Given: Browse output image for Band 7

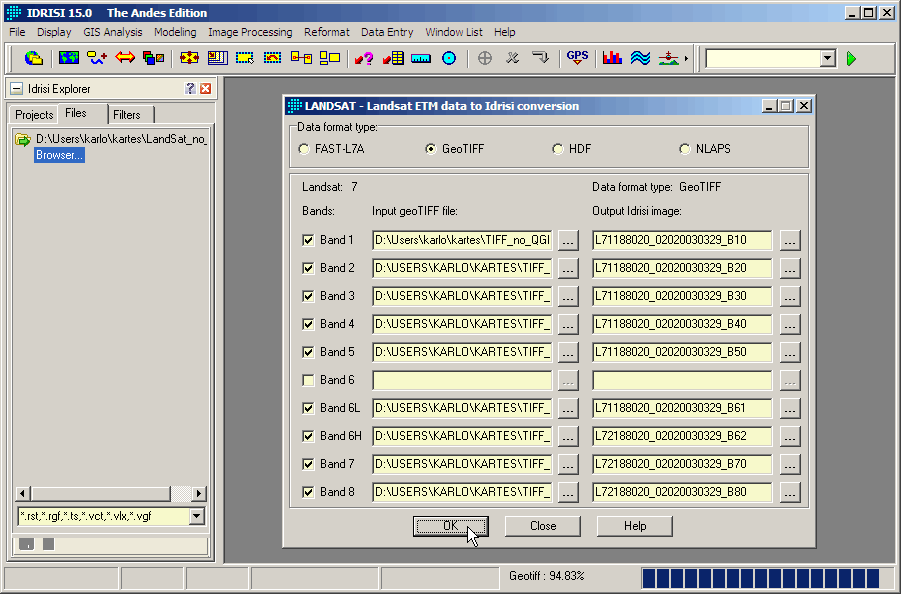Looking at the screenshot, I should [790, 465].
